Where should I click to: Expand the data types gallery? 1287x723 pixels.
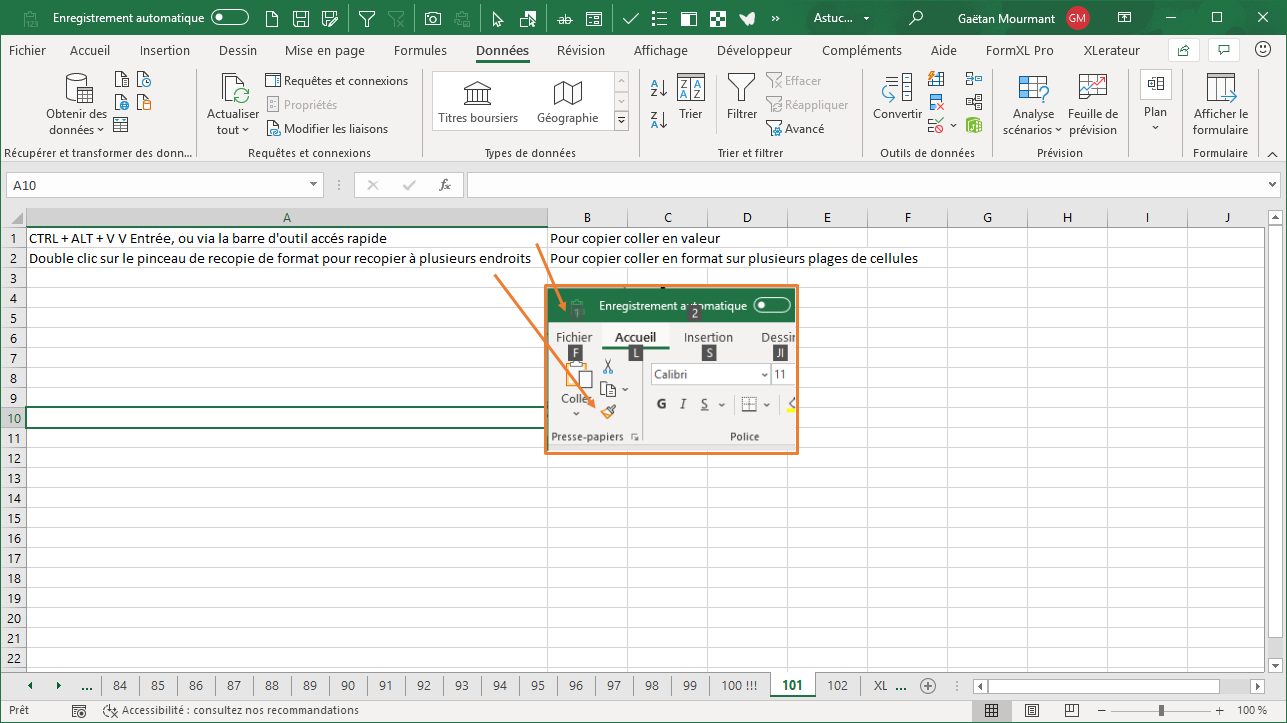(x=621, y=121)
